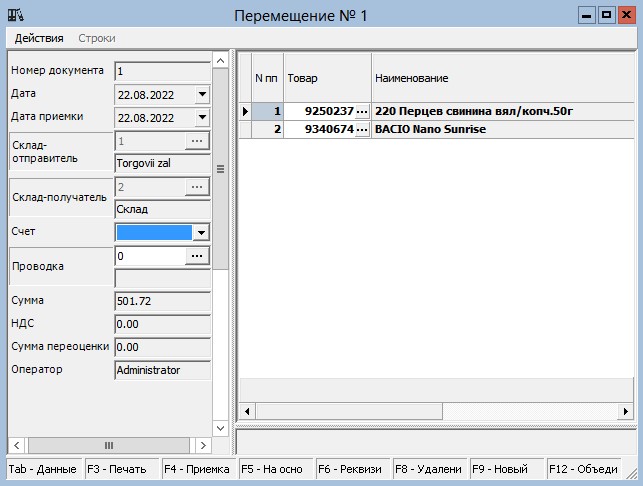This screenshot has width=643, height=486.
Task: Open the Счет combo box dropdown
Action: tap(201, 232)
